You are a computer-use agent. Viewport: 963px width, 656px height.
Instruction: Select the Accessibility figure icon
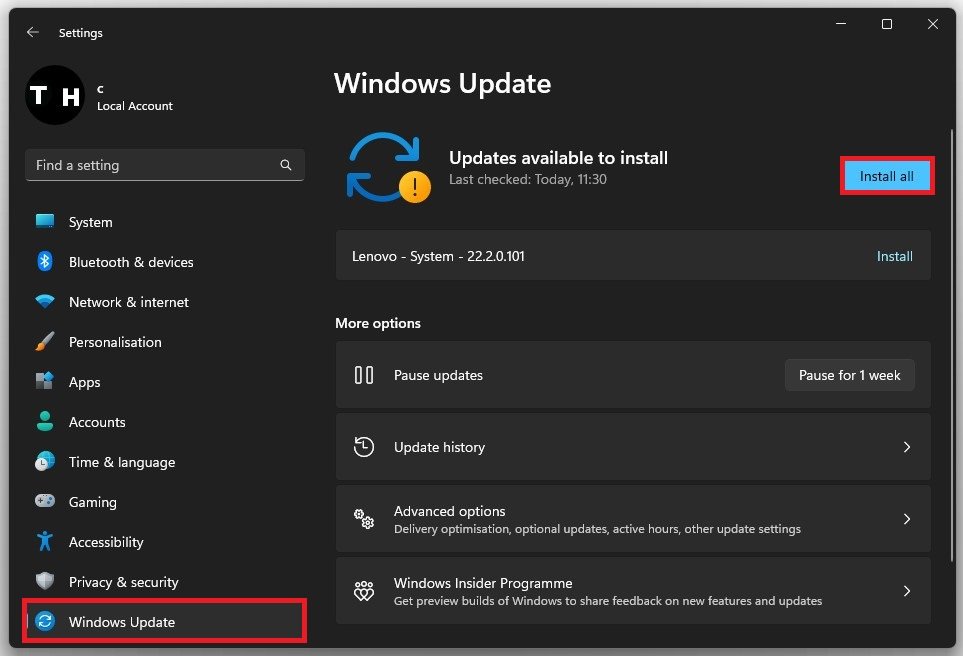45,542
